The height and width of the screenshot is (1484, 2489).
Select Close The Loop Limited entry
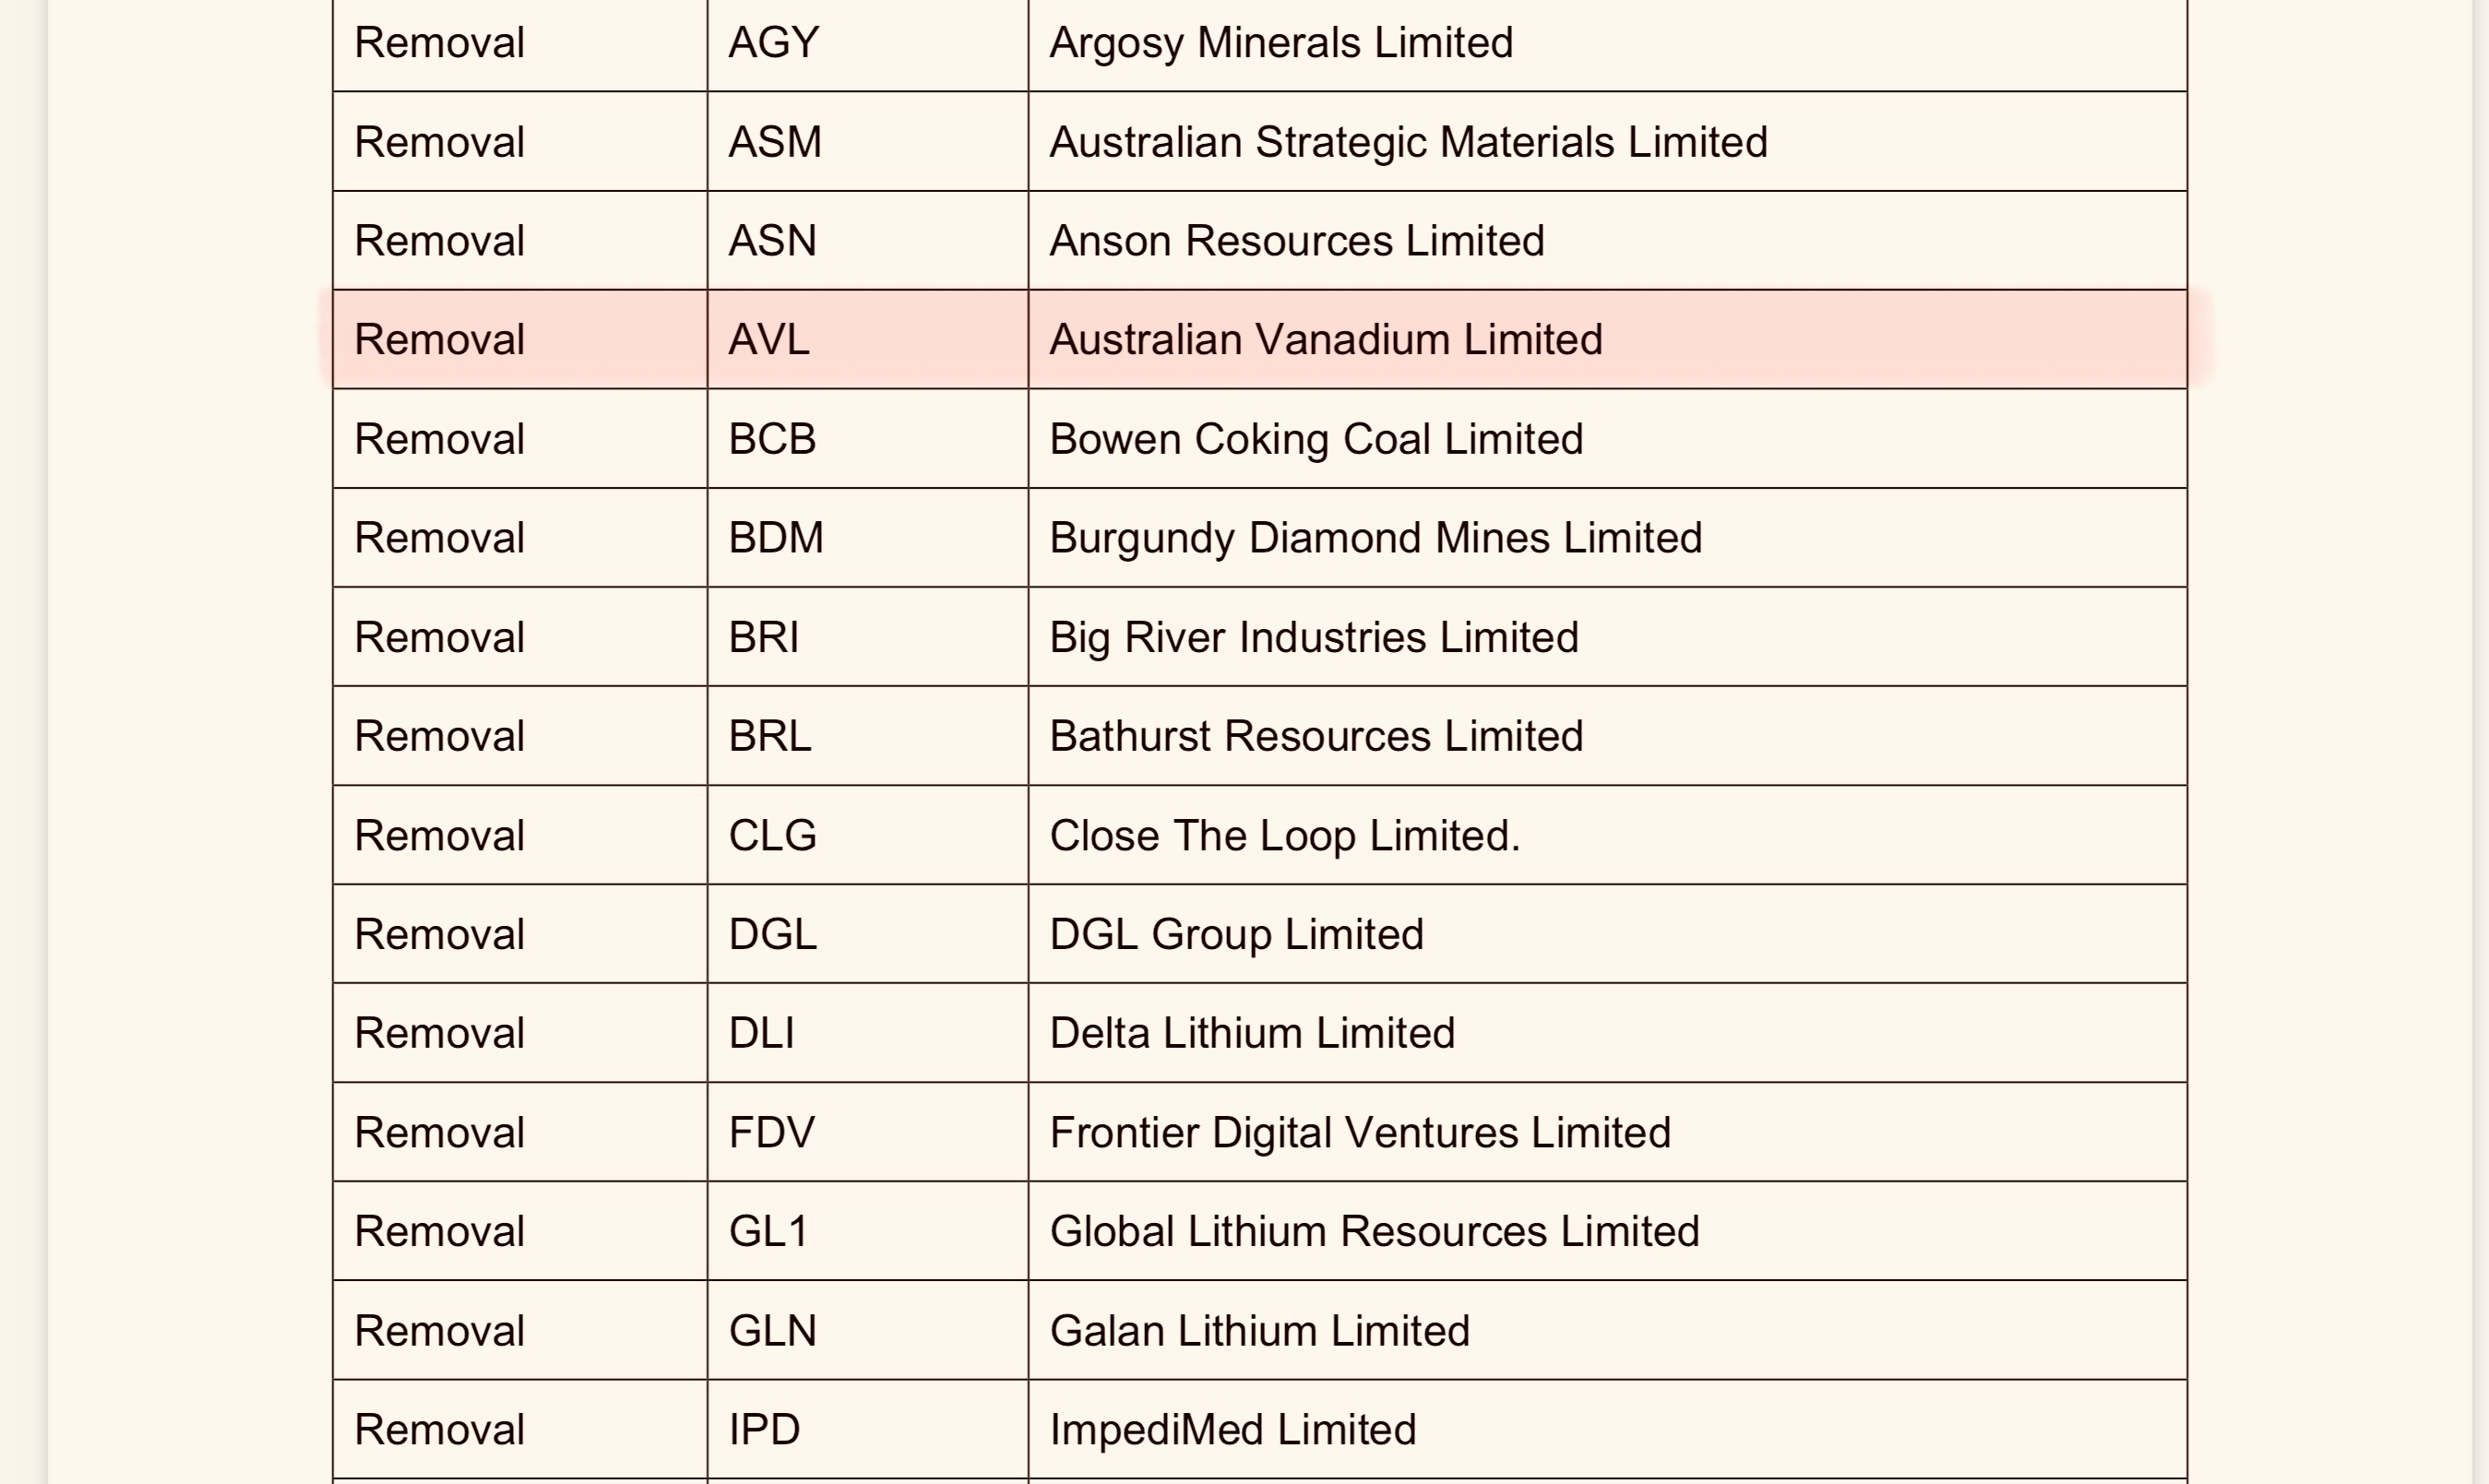click(1284, 835)
